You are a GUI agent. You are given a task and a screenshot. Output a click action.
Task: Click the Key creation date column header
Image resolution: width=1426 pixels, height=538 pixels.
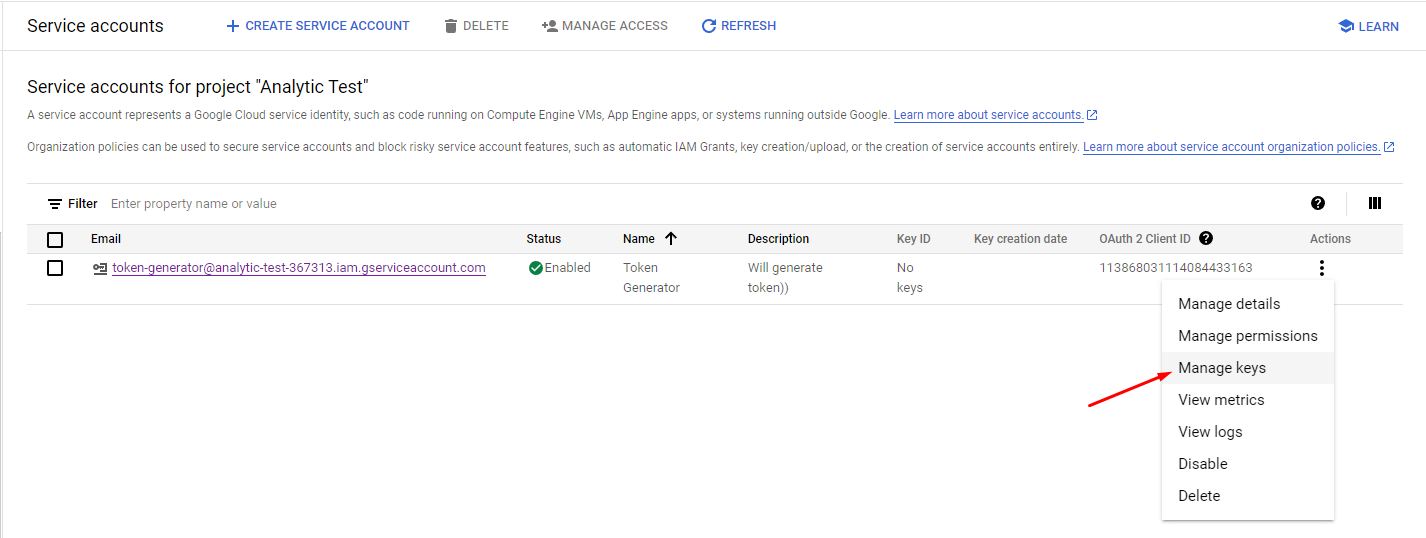pos(1020,239)
